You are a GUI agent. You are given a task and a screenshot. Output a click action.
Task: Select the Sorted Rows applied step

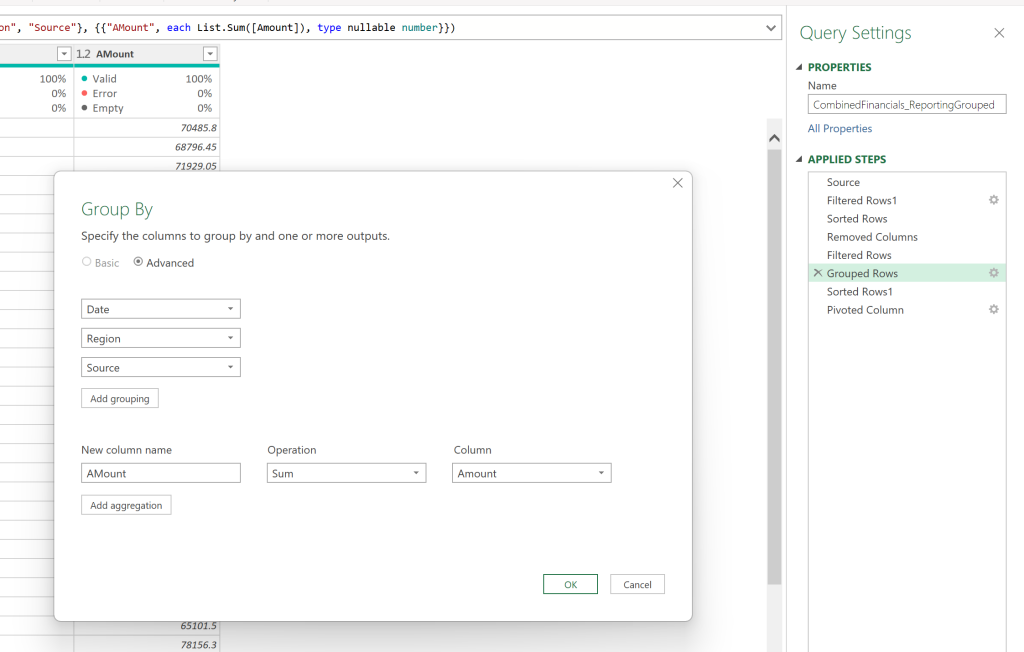(x=906, y=219)
